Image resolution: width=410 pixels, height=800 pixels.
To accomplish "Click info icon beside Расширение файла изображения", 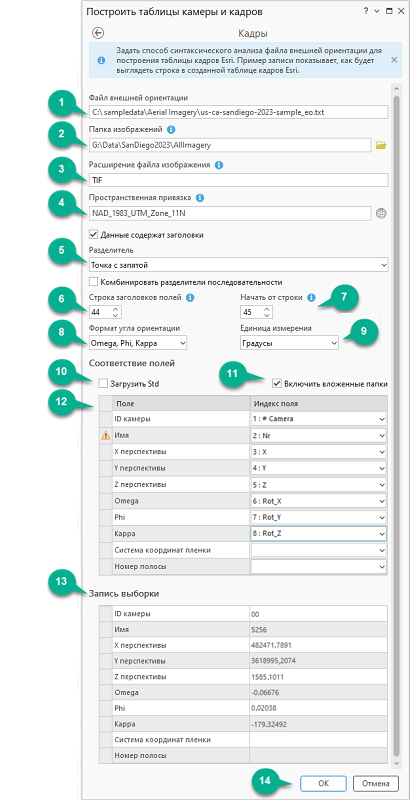I will pyautogui.click(x=219, y=165).
